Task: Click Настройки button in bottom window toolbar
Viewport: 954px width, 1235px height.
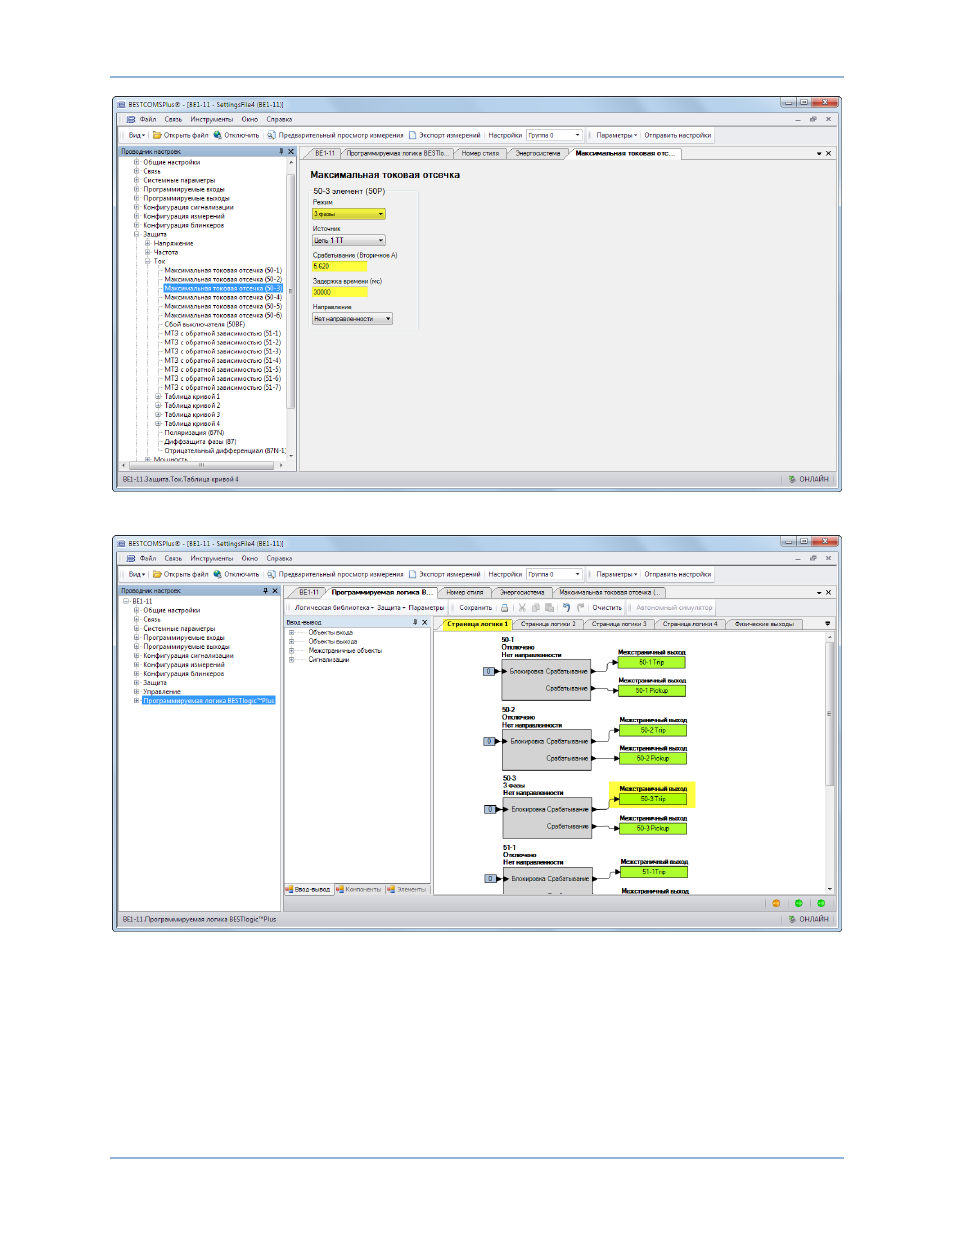Action: coord(505,574)
